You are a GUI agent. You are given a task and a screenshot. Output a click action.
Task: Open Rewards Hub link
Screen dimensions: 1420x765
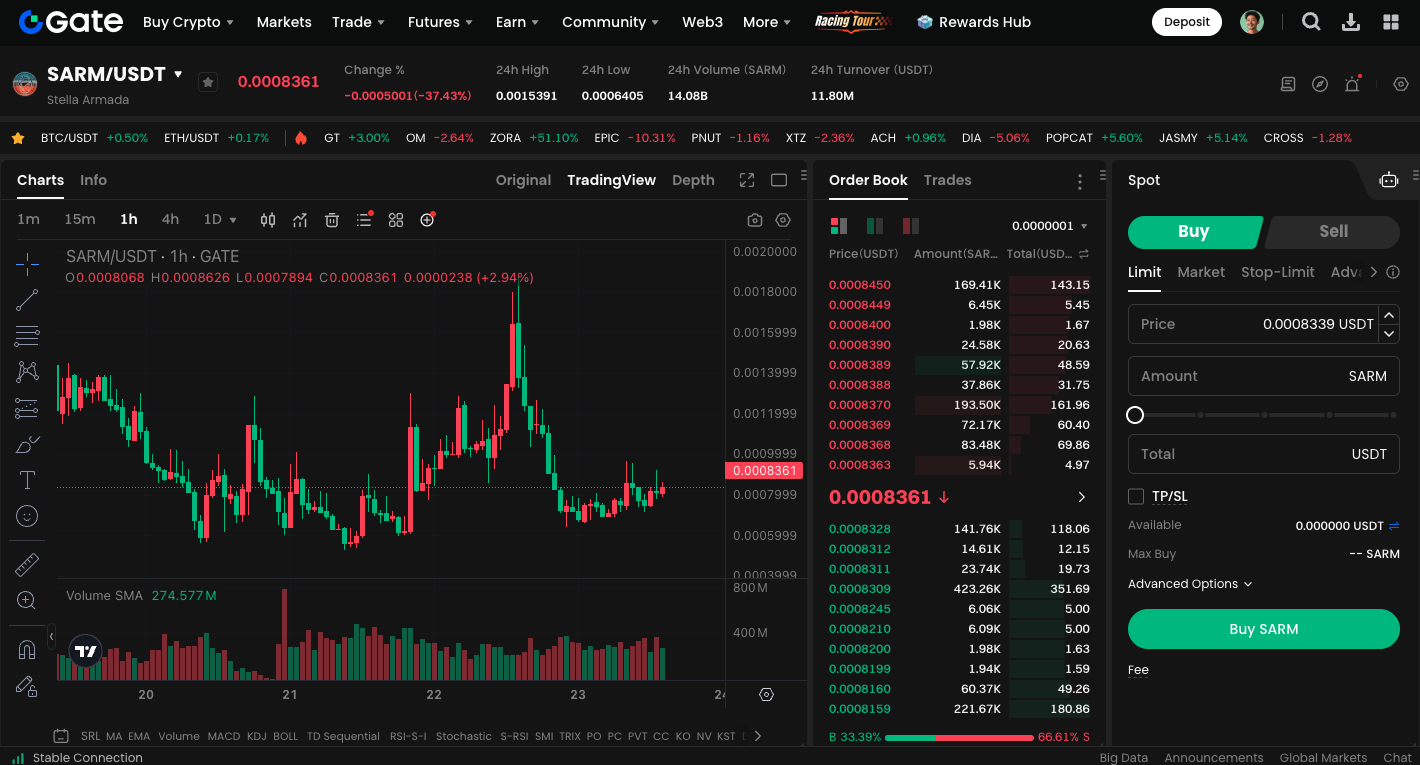tap(974, 22)
